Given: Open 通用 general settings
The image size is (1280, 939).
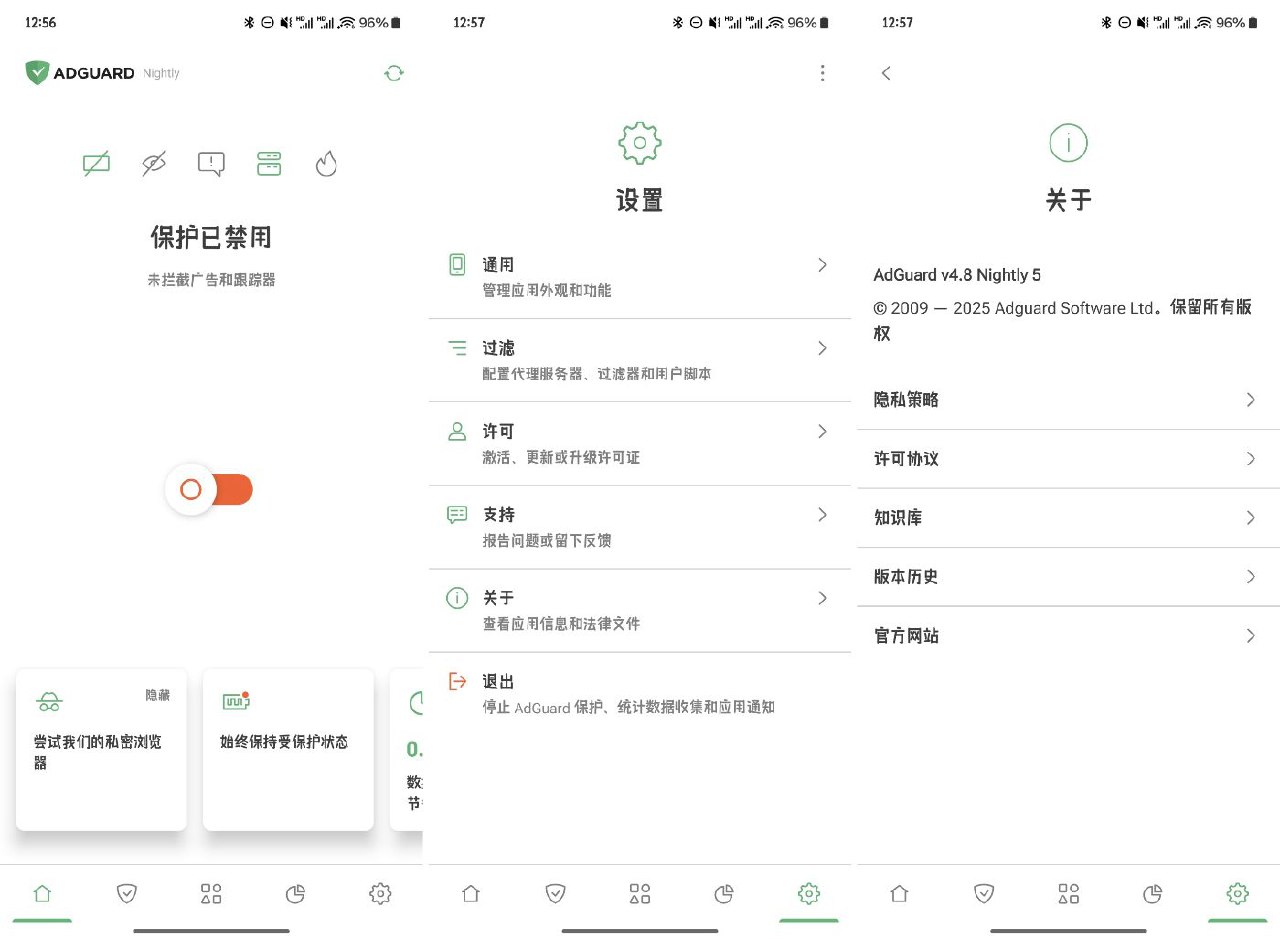Looking at the screenshot, I should click(640, 277).
